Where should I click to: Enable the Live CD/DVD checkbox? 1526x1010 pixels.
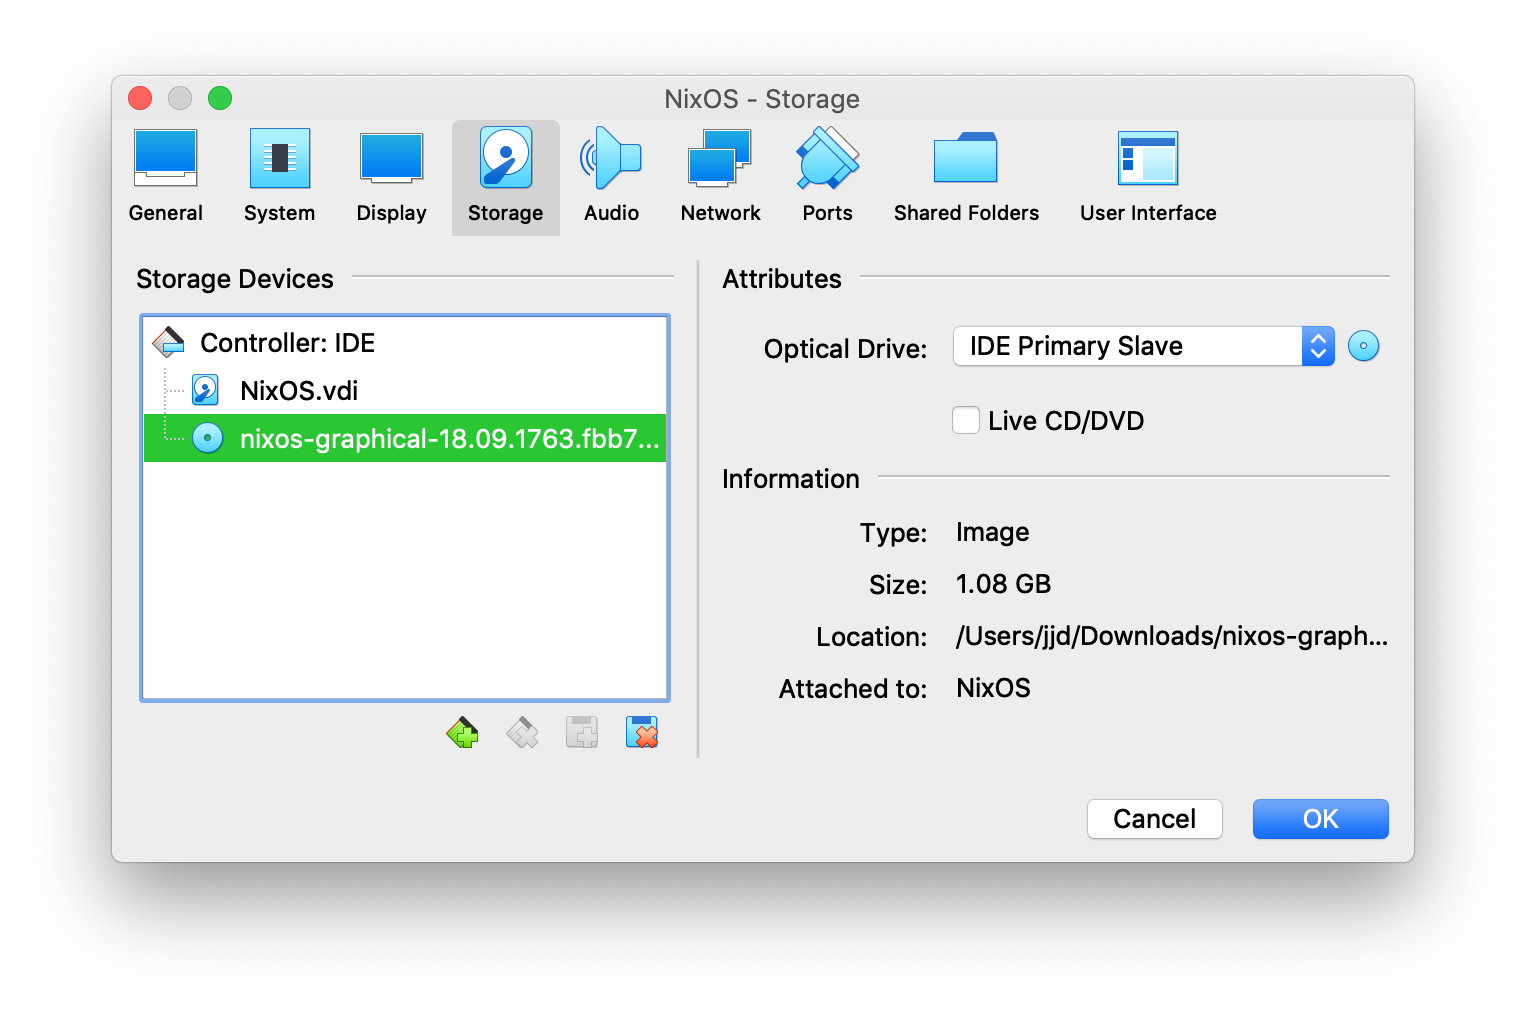966,420
